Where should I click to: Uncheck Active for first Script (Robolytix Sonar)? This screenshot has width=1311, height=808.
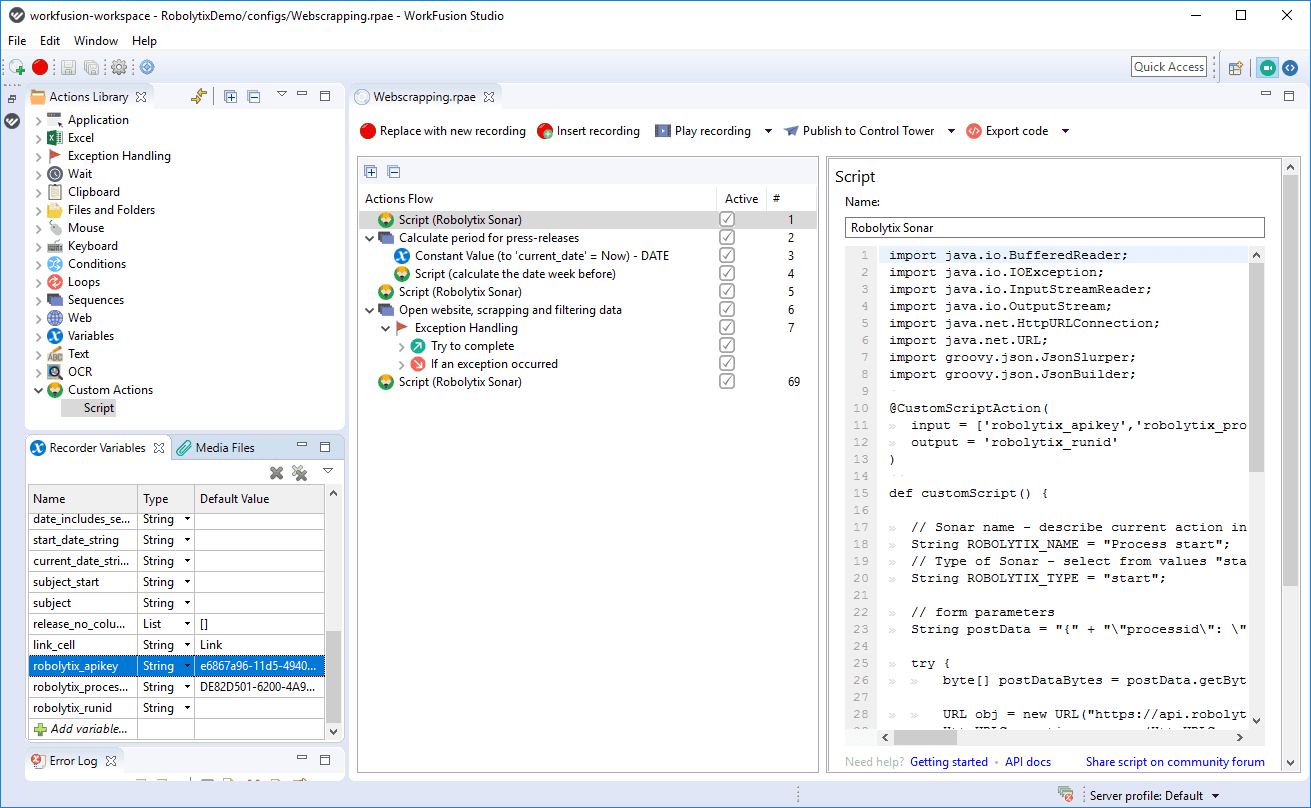727,220
